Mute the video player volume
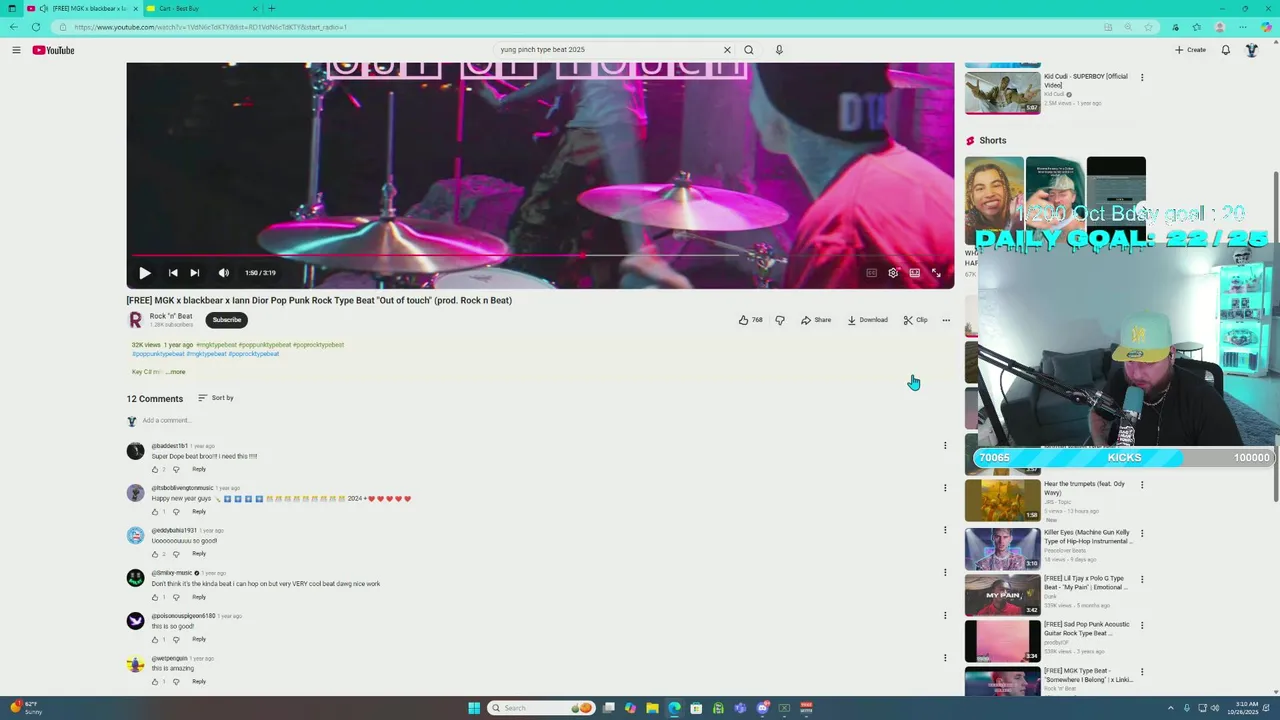 pos(224,273)
